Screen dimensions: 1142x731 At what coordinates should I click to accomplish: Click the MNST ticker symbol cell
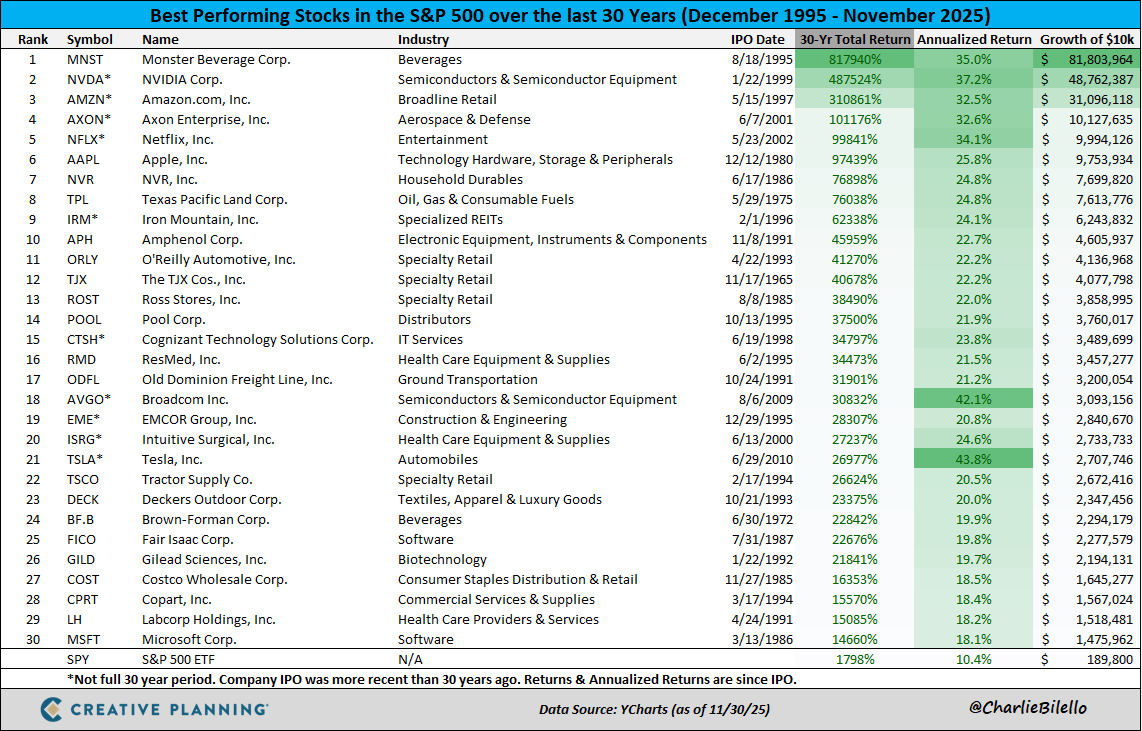(x=86, y=60)
